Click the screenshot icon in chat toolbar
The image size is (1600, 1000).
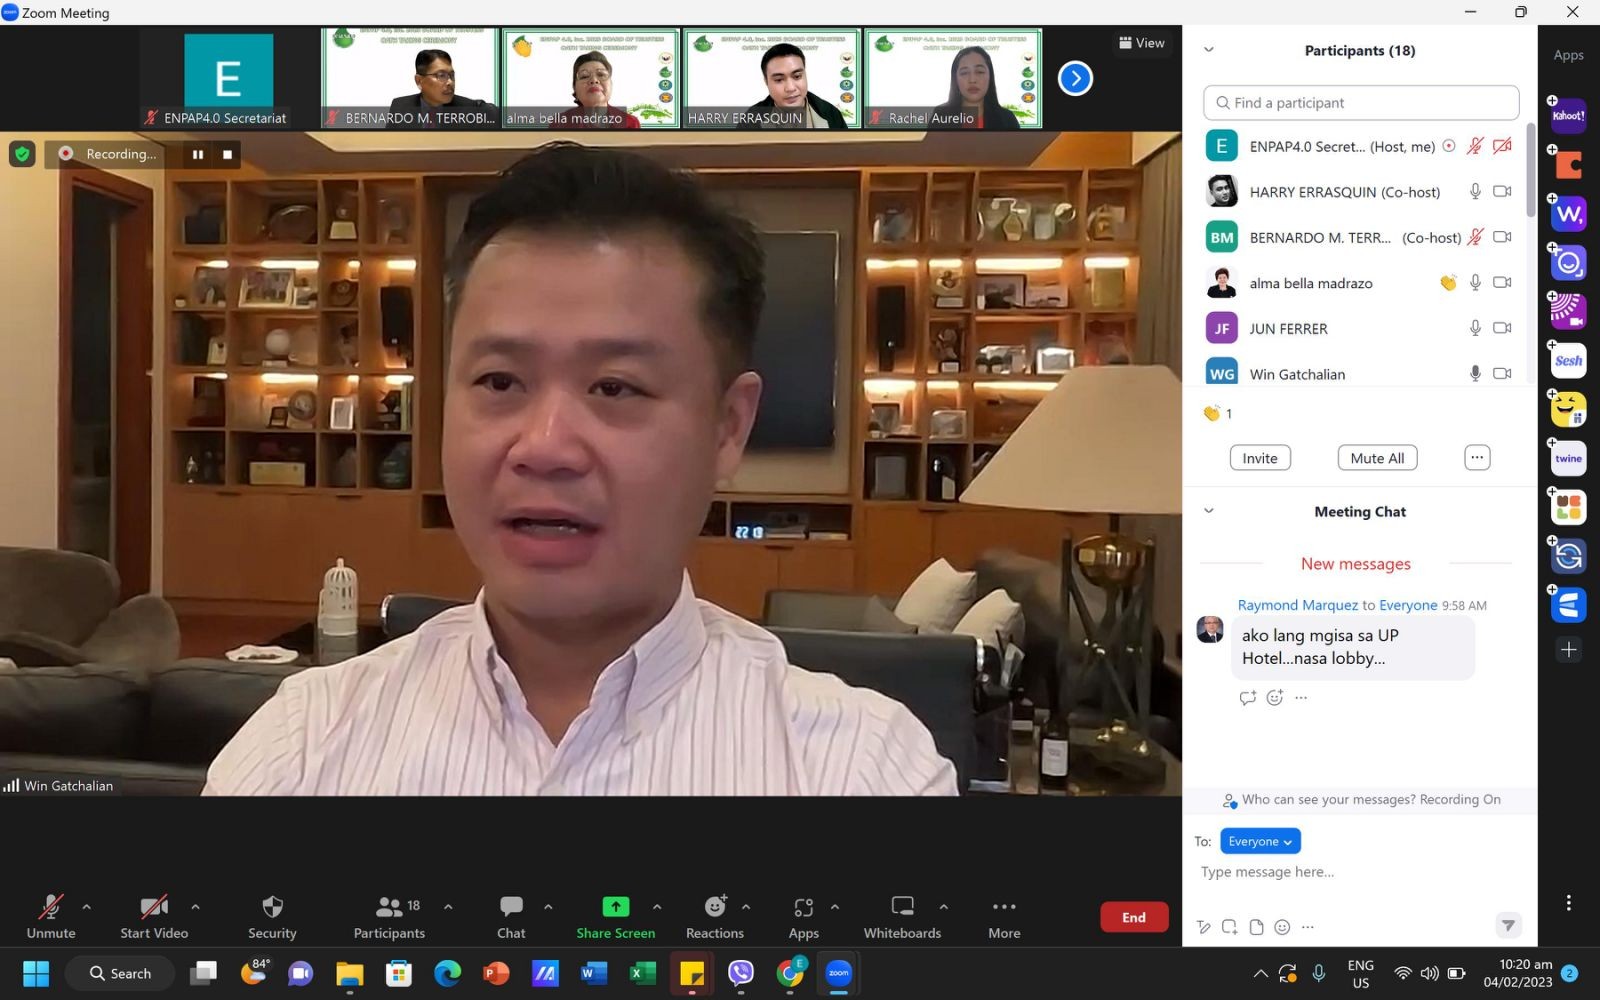(x=1229, y=927)
